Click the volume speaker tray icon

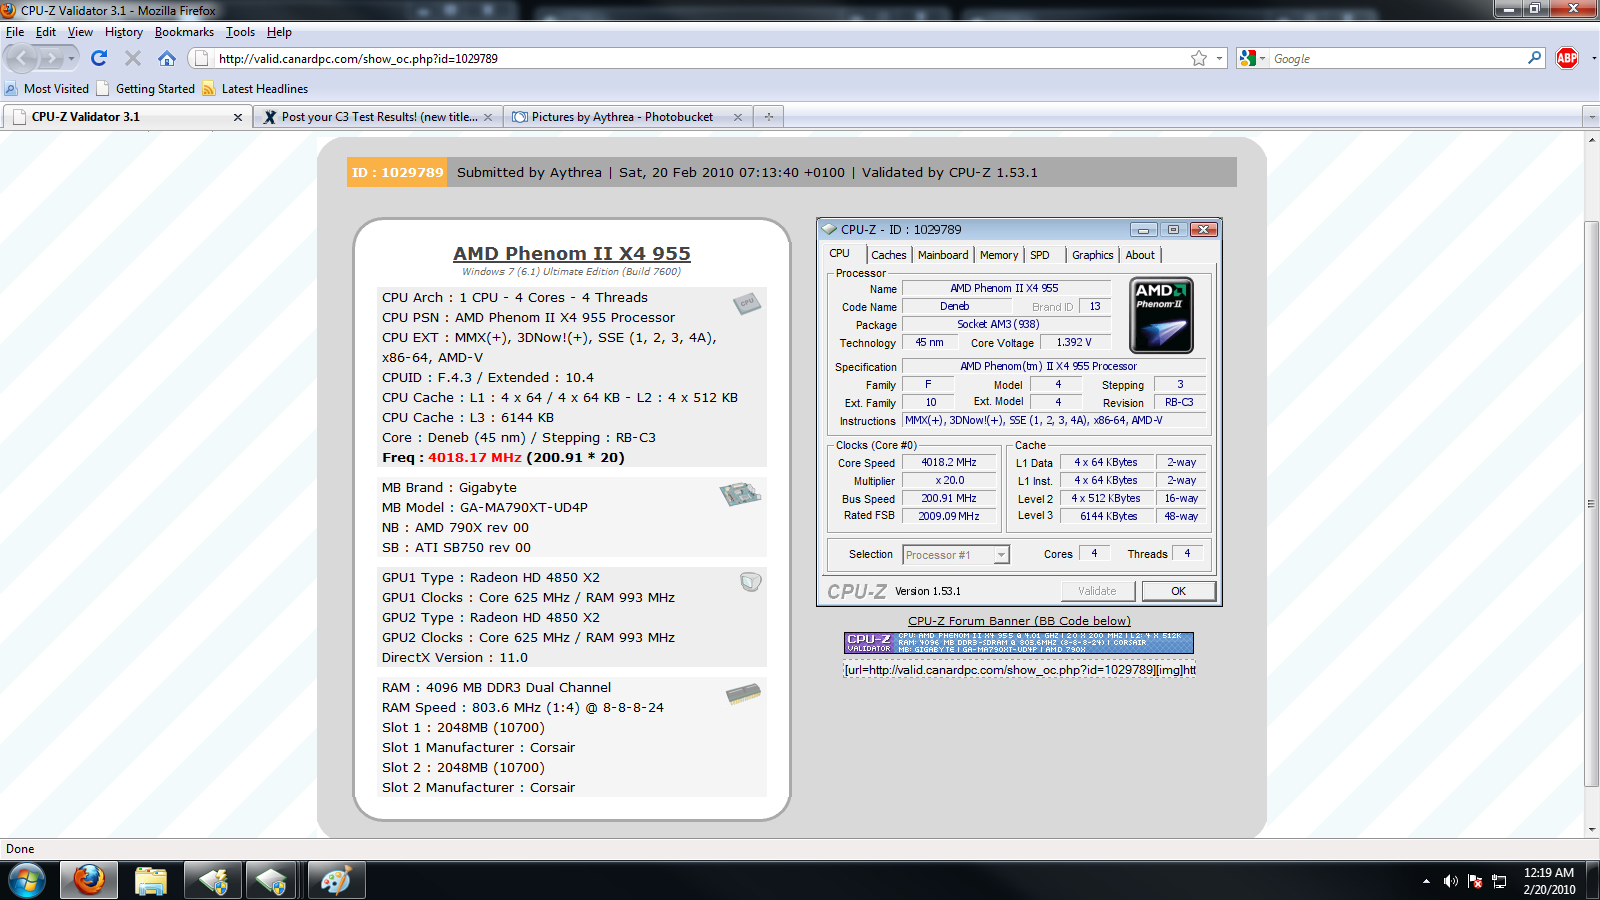coord(1450,881)
